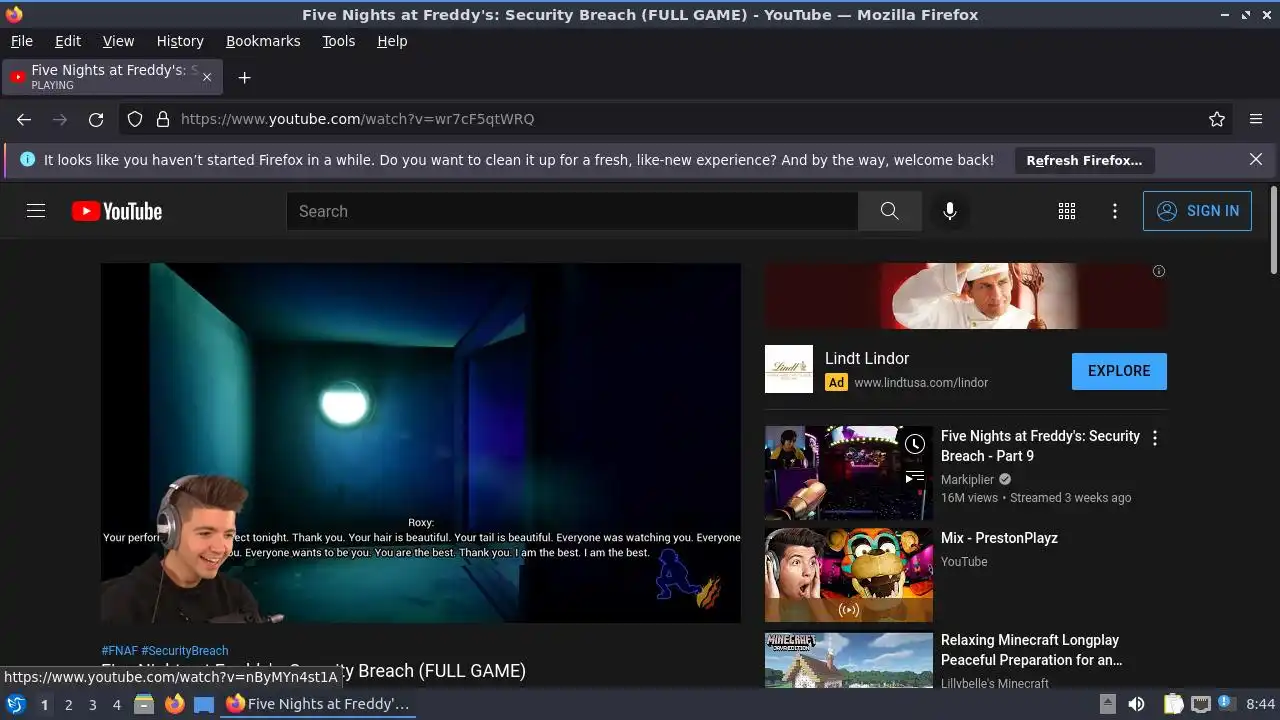Click the Refresh Firefox button

(1084, 160)
